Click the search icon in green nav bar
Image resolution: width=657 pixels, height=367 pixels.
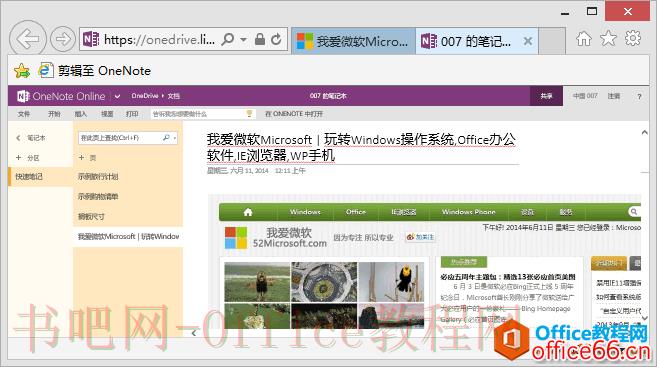pos(634,212)
